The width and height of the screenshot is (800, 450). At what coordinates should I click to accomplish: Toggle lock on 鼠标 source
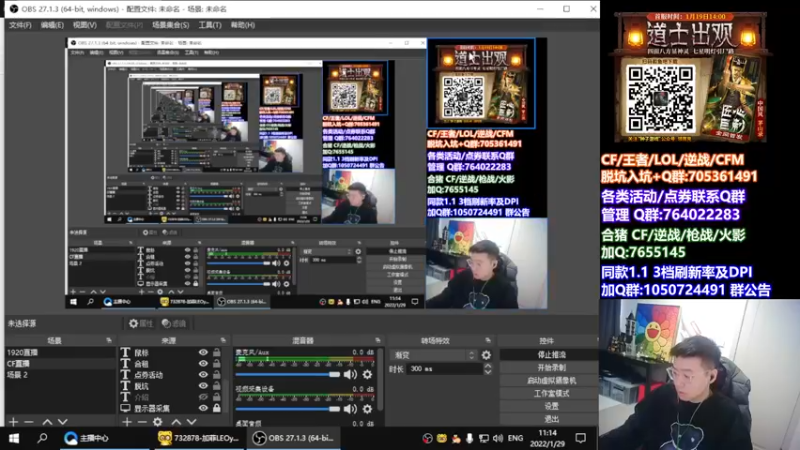pyautogui.click(x=217, y=353)
